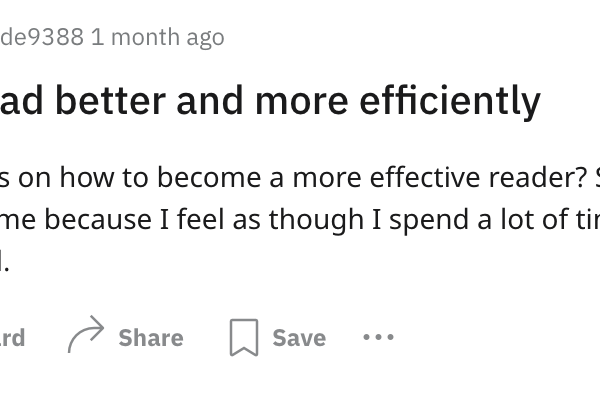Click the word 'efficiently' in the post title
The image size is (600, 402).
point(450,101)
